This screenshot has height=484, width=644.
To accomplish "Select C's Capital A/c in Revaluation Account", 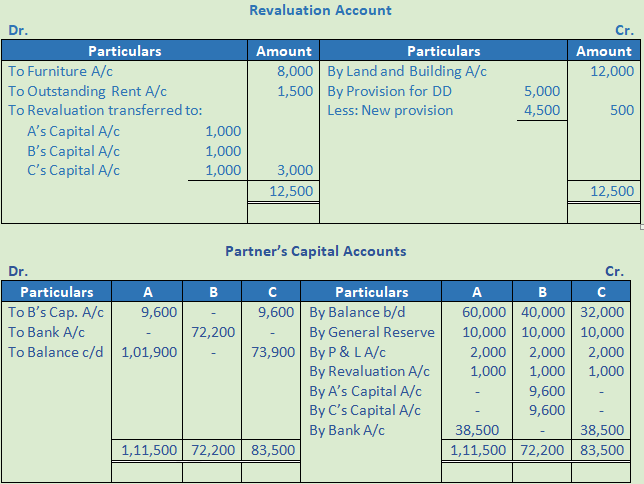I will [74, 171].
